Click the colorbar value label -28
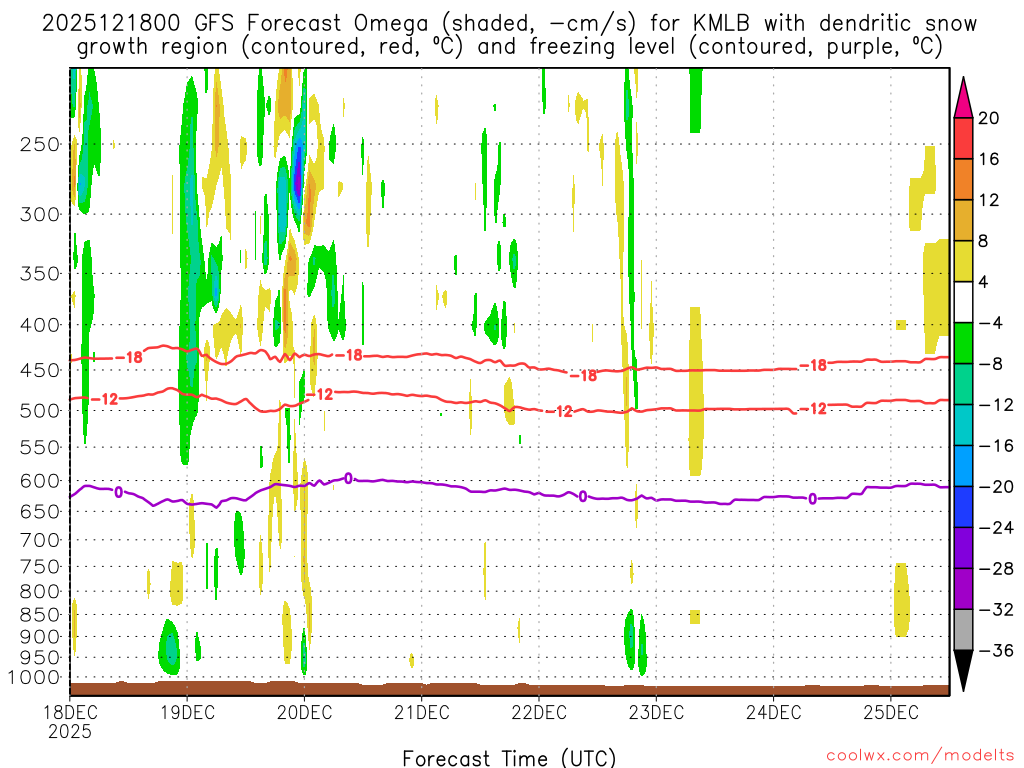This screenshot has height=768, width=1024. pos(996,569)
